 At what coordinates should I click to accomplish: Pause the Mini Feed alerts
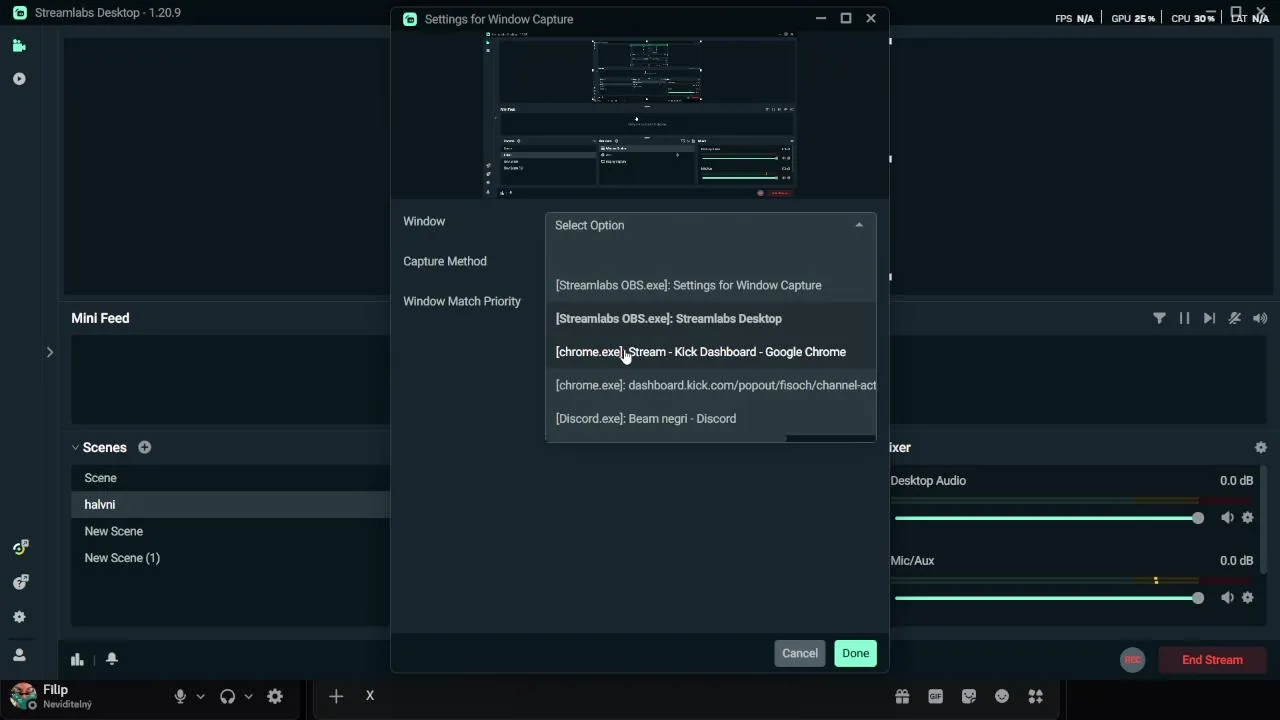coord(1184,318)
